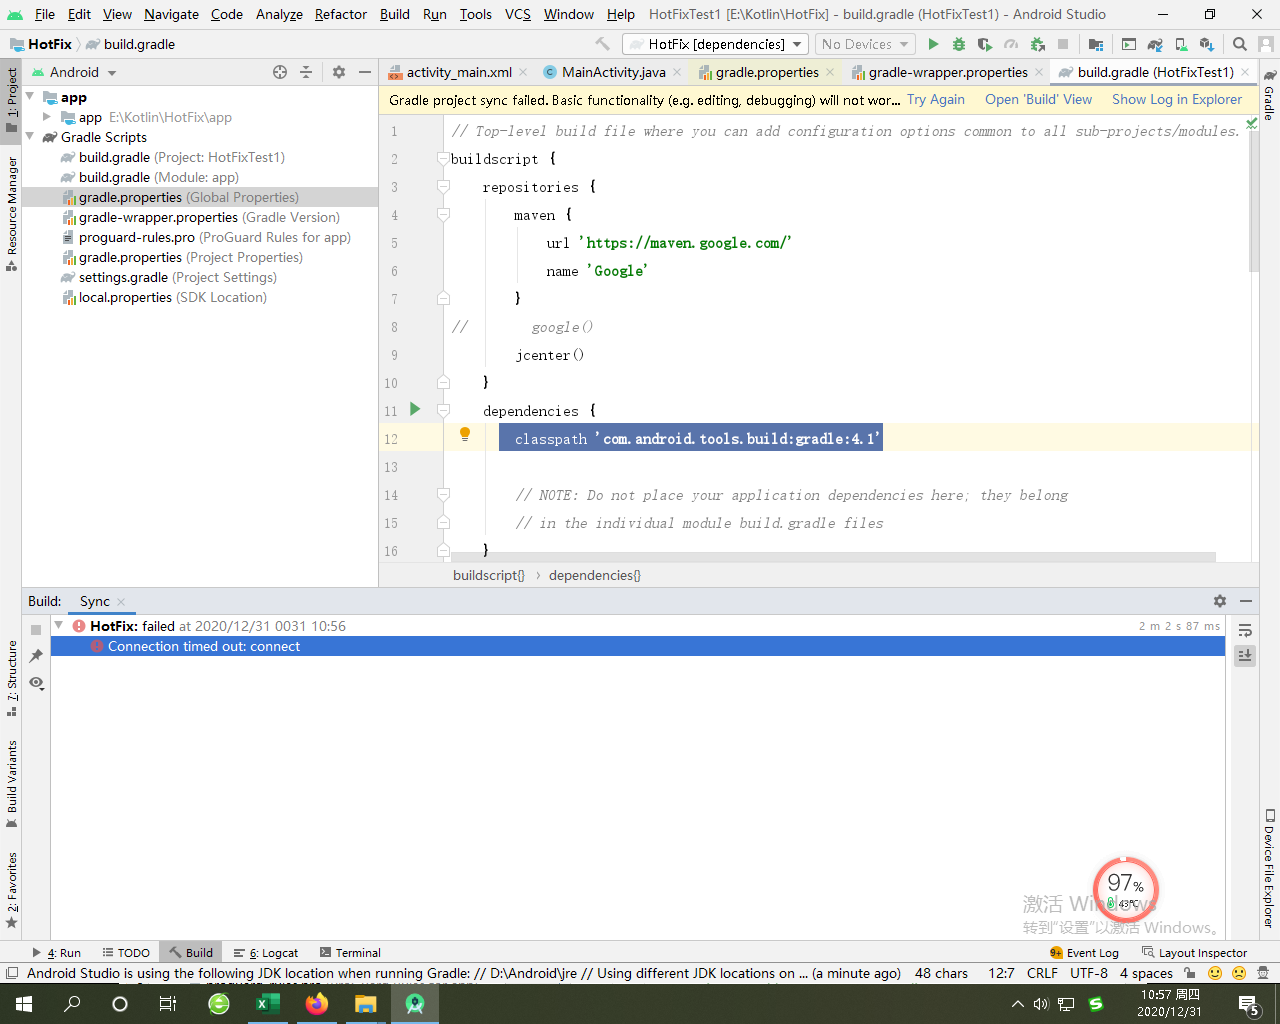Sync project with Gradle files icon
Image resolution: width=1280 pixels, height=1024 pixels.
click(1155, 44)
